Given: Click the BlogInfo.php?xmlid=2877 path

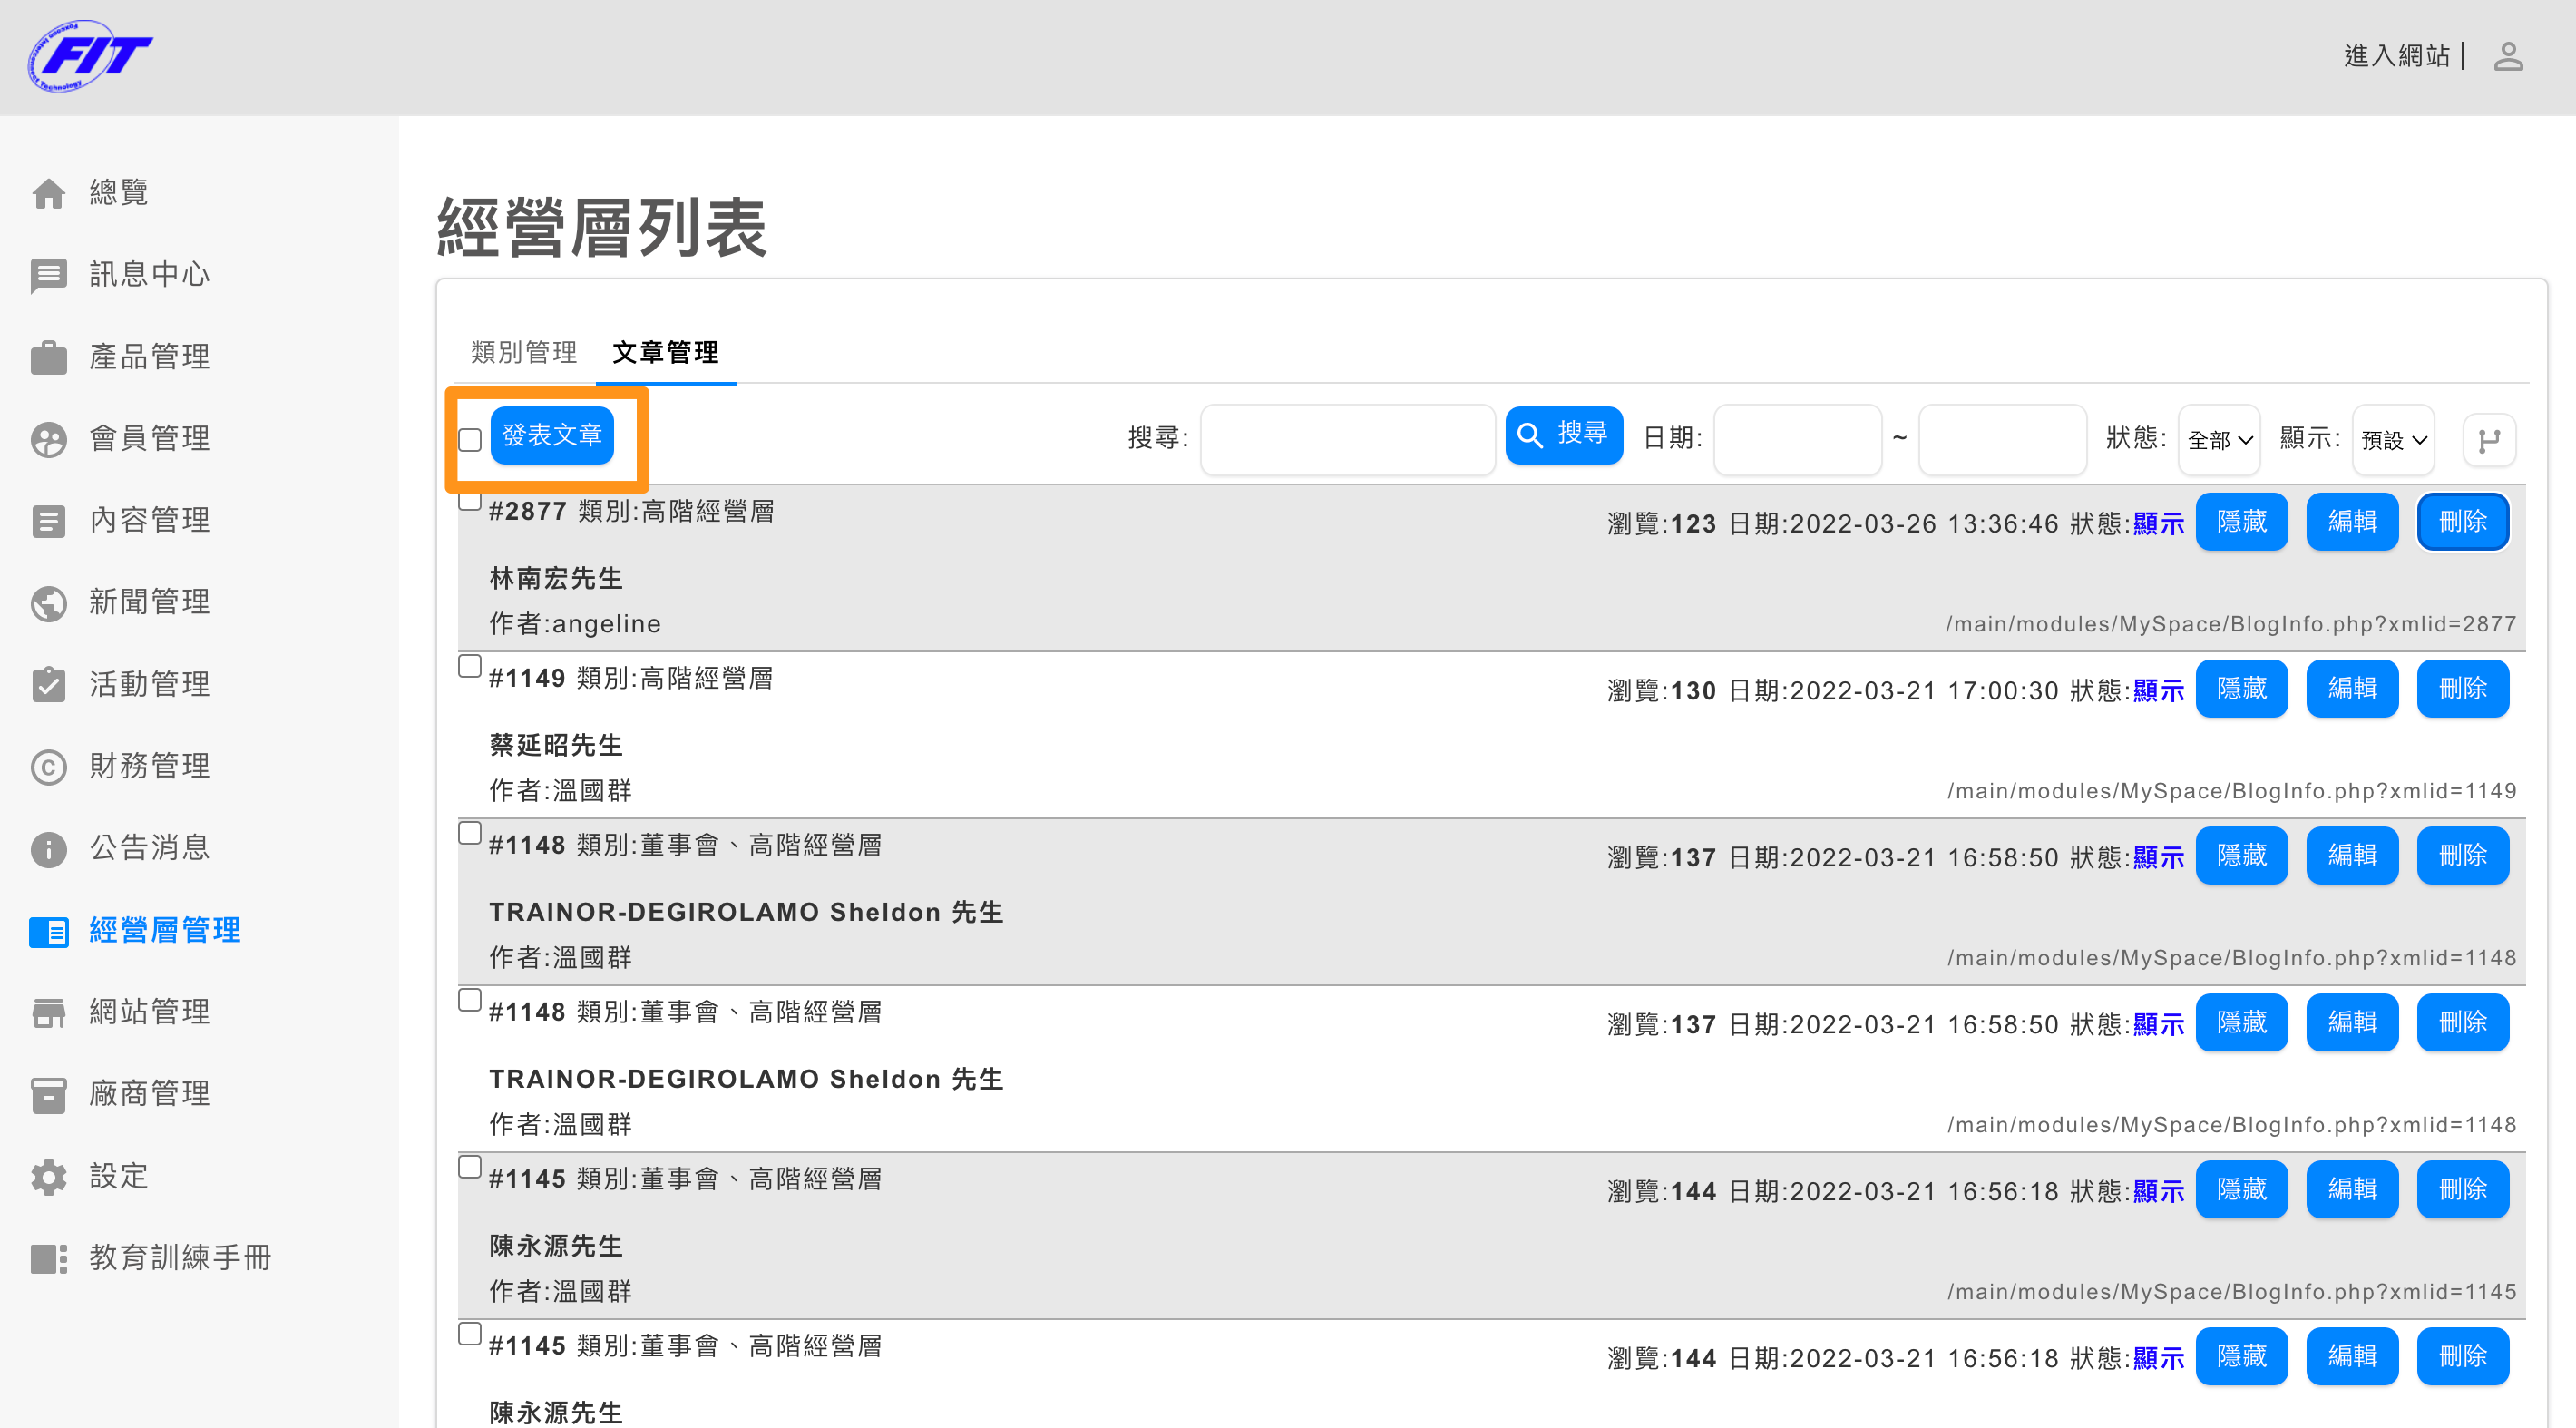Looking at the screenshot, I should (x=2231, y=624).
